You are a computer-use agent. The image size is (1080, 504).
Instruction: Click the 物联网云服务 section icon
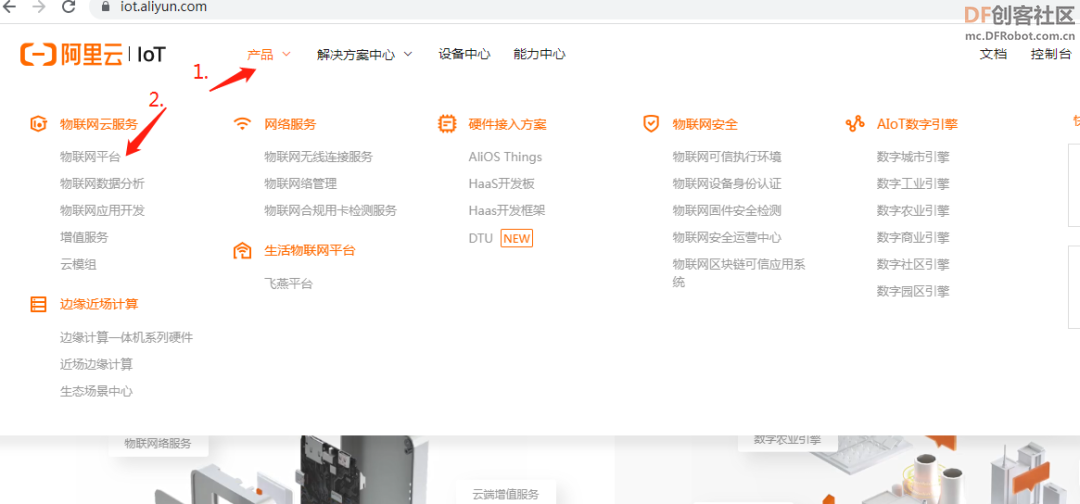(x=39, y=124)
